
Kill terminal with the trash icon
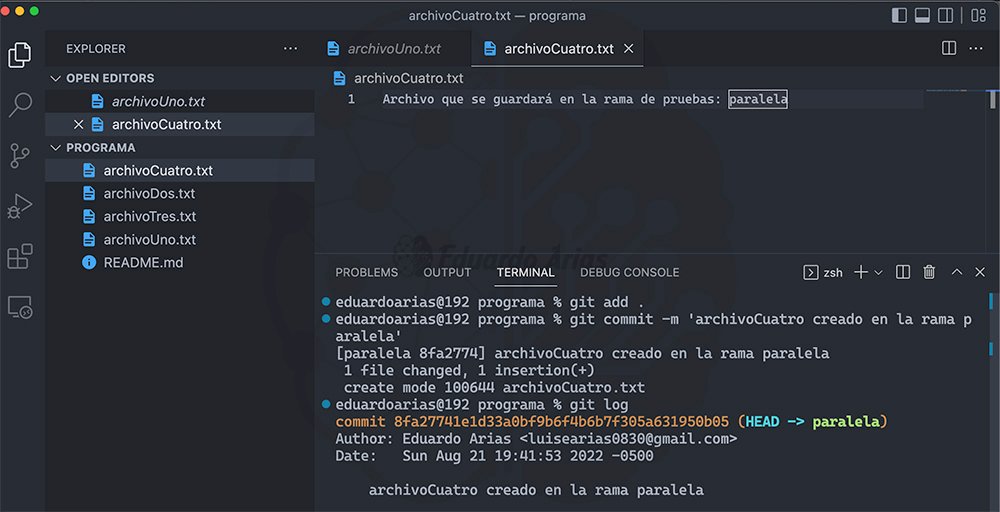[929, 272]
